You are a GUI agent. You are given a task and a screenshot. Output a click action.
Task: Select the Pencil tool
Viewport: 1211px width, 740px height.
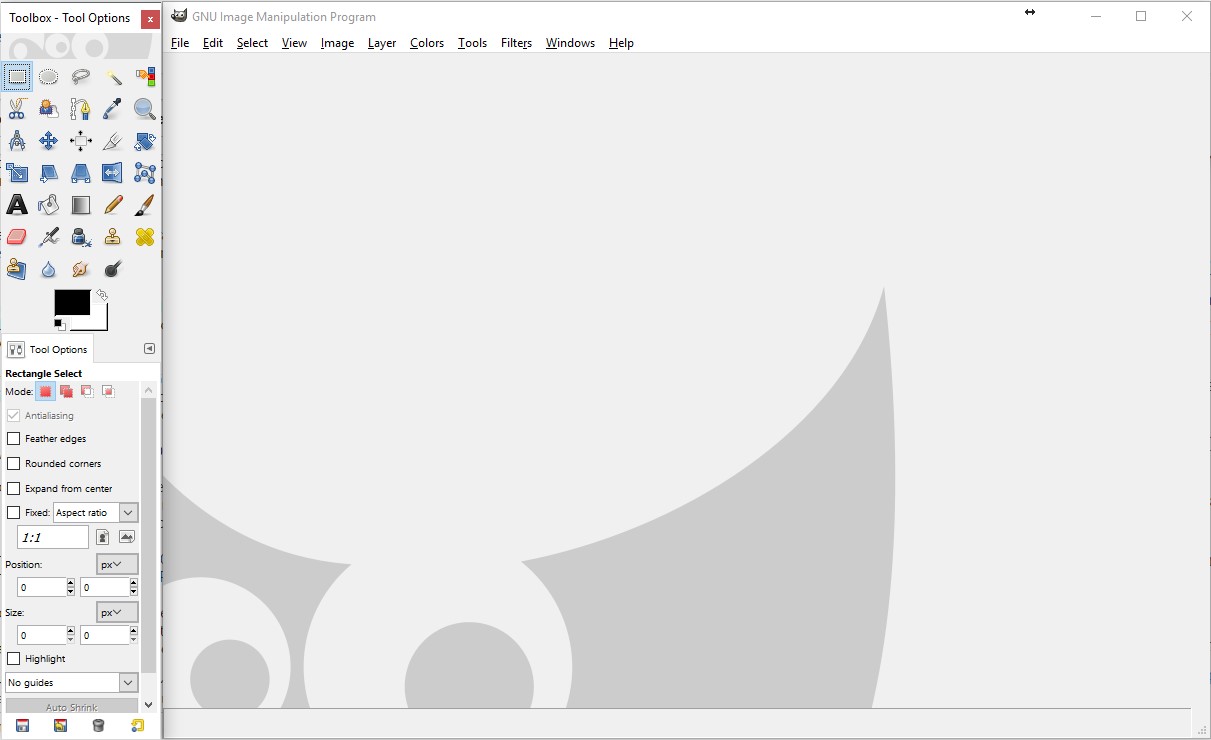113,205
